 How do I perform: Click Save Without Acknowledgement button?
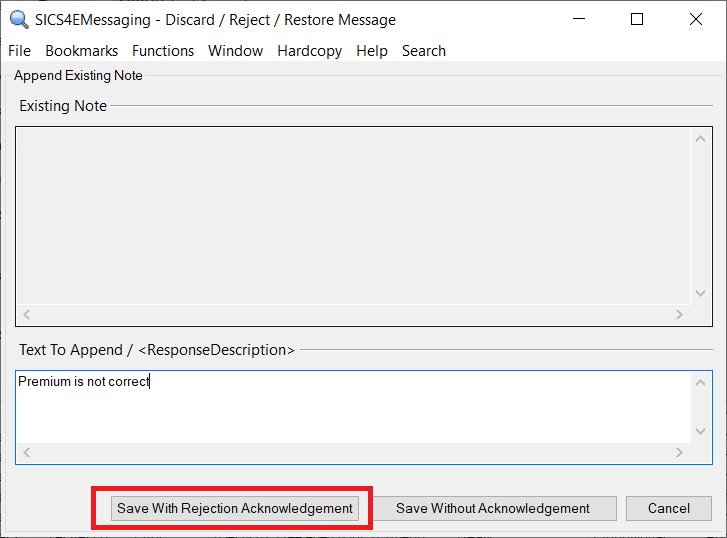[x=492, y=508]
